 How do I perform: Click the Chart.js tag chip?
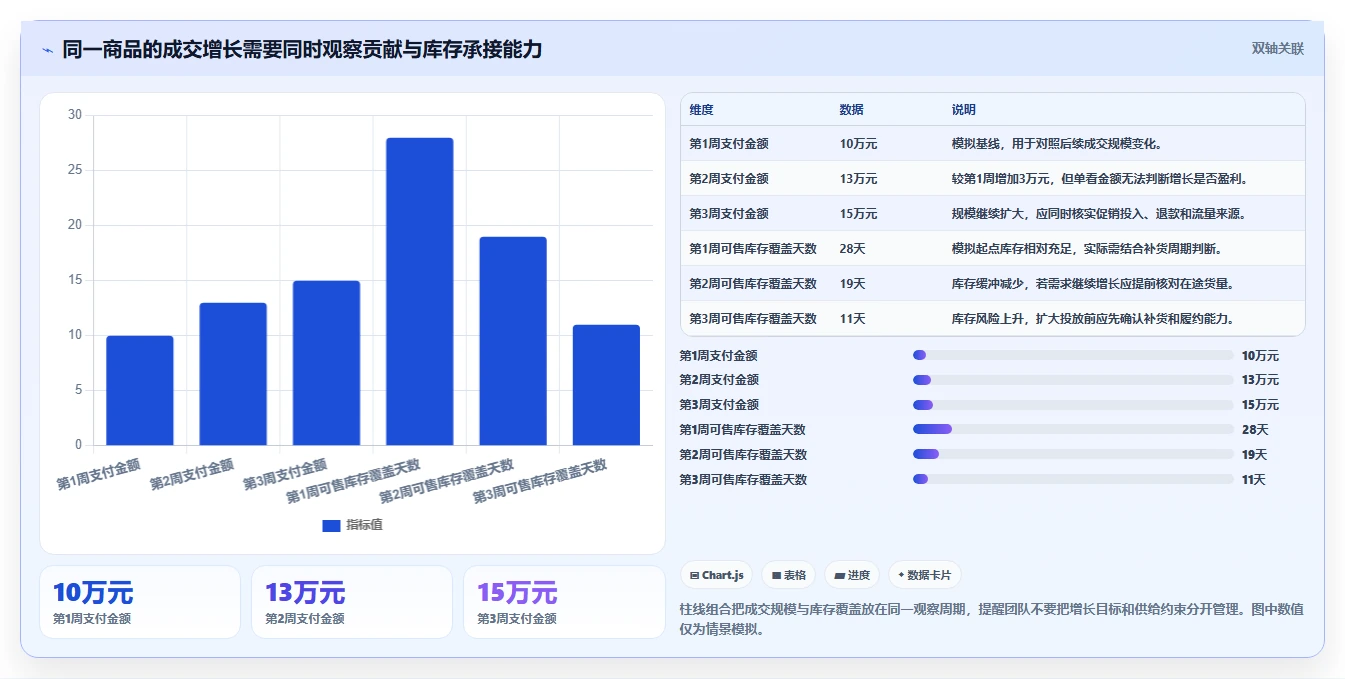click(x=717, y=575)
